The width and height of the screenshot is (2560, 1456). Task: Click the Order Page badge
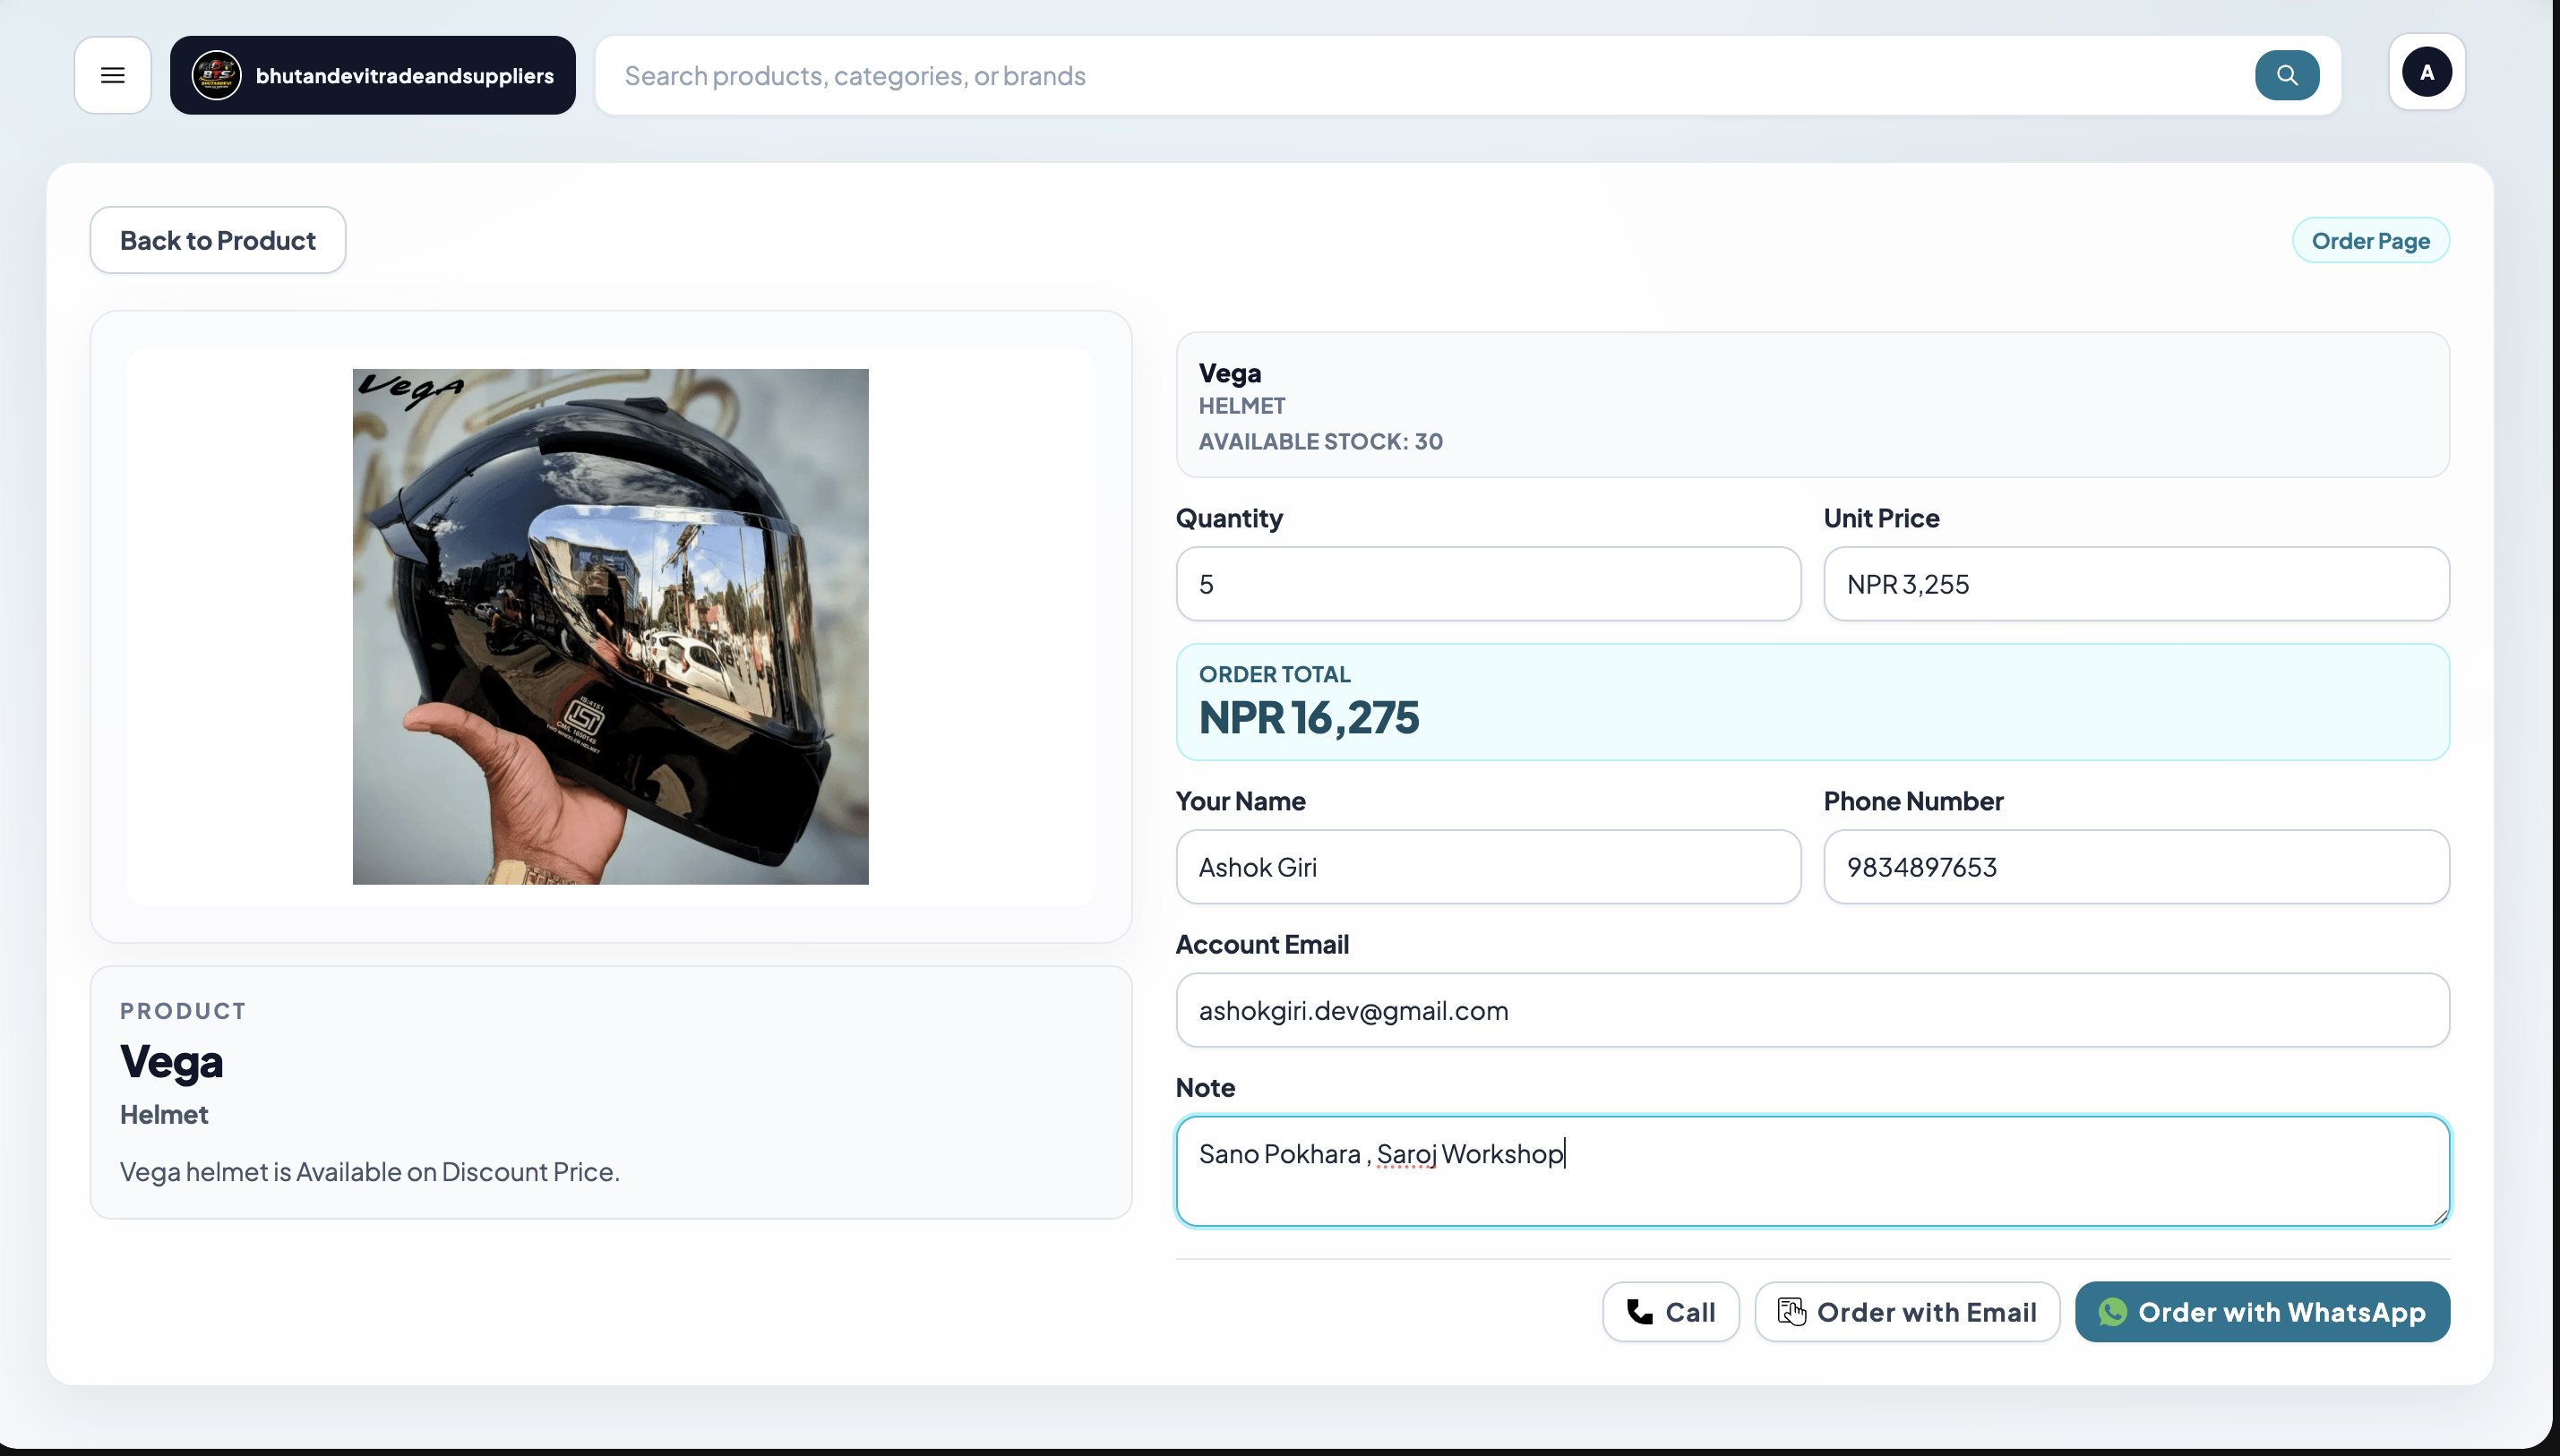[2370, 240]
